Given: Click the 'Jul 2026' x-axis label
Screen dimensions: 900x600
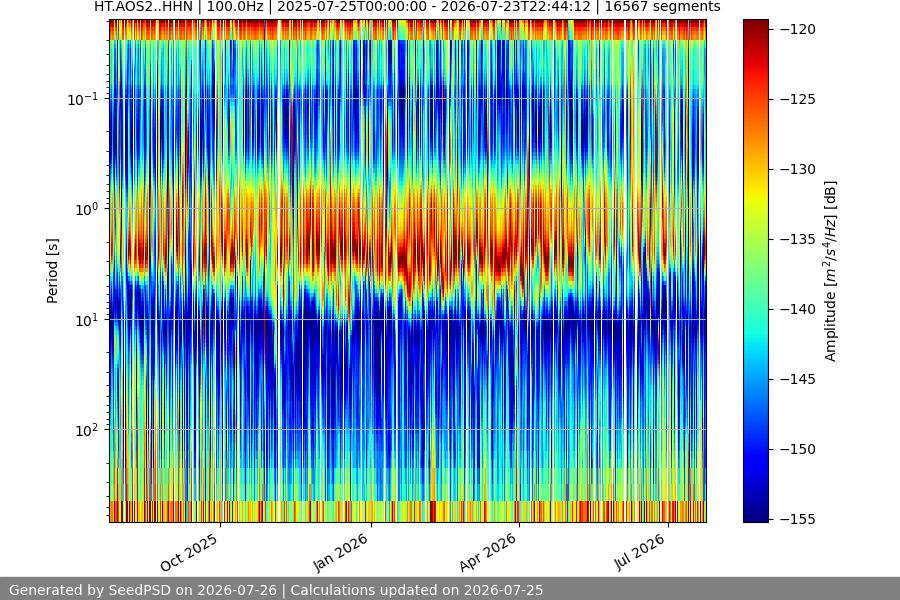Looking at the screenshot, I should [x=639, y=552].
